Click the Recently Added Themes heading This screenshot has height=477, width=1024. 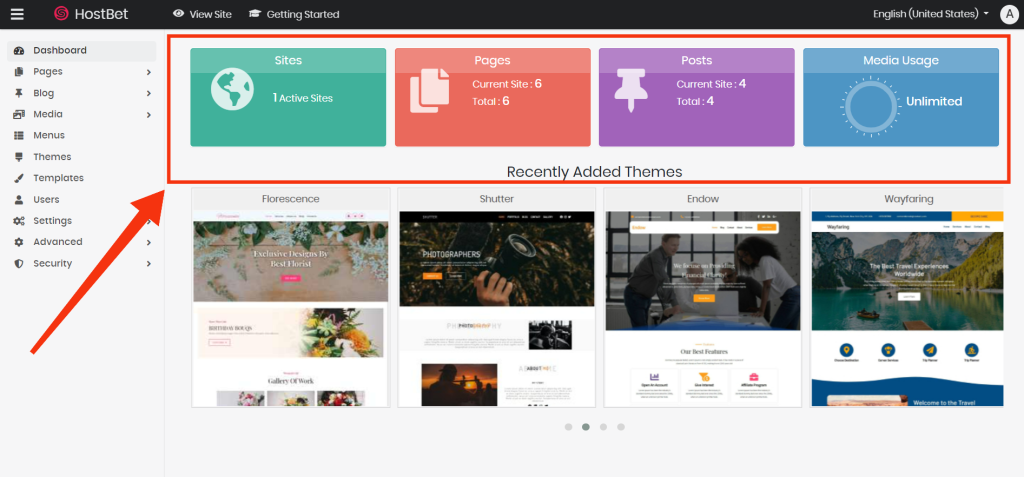[x=594, y=172]
